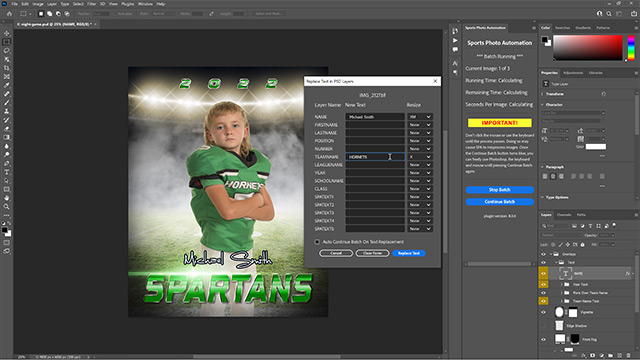Click the FIRSTNAME text field
Viewport: 640px width, 360px height.
[x=375, y=125]
